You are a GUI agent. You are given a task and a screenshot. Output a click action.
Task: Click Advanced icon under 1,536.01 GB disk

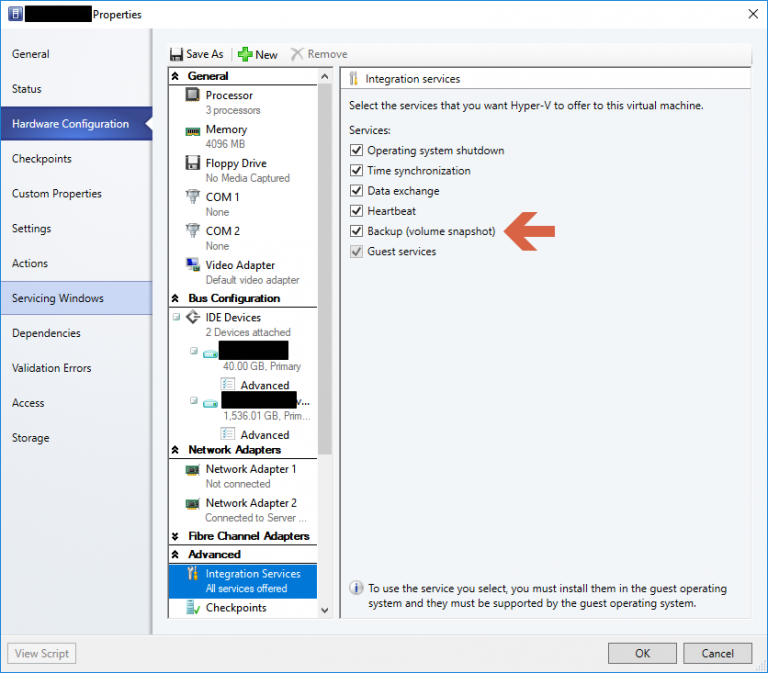click(x=227, y=433)
